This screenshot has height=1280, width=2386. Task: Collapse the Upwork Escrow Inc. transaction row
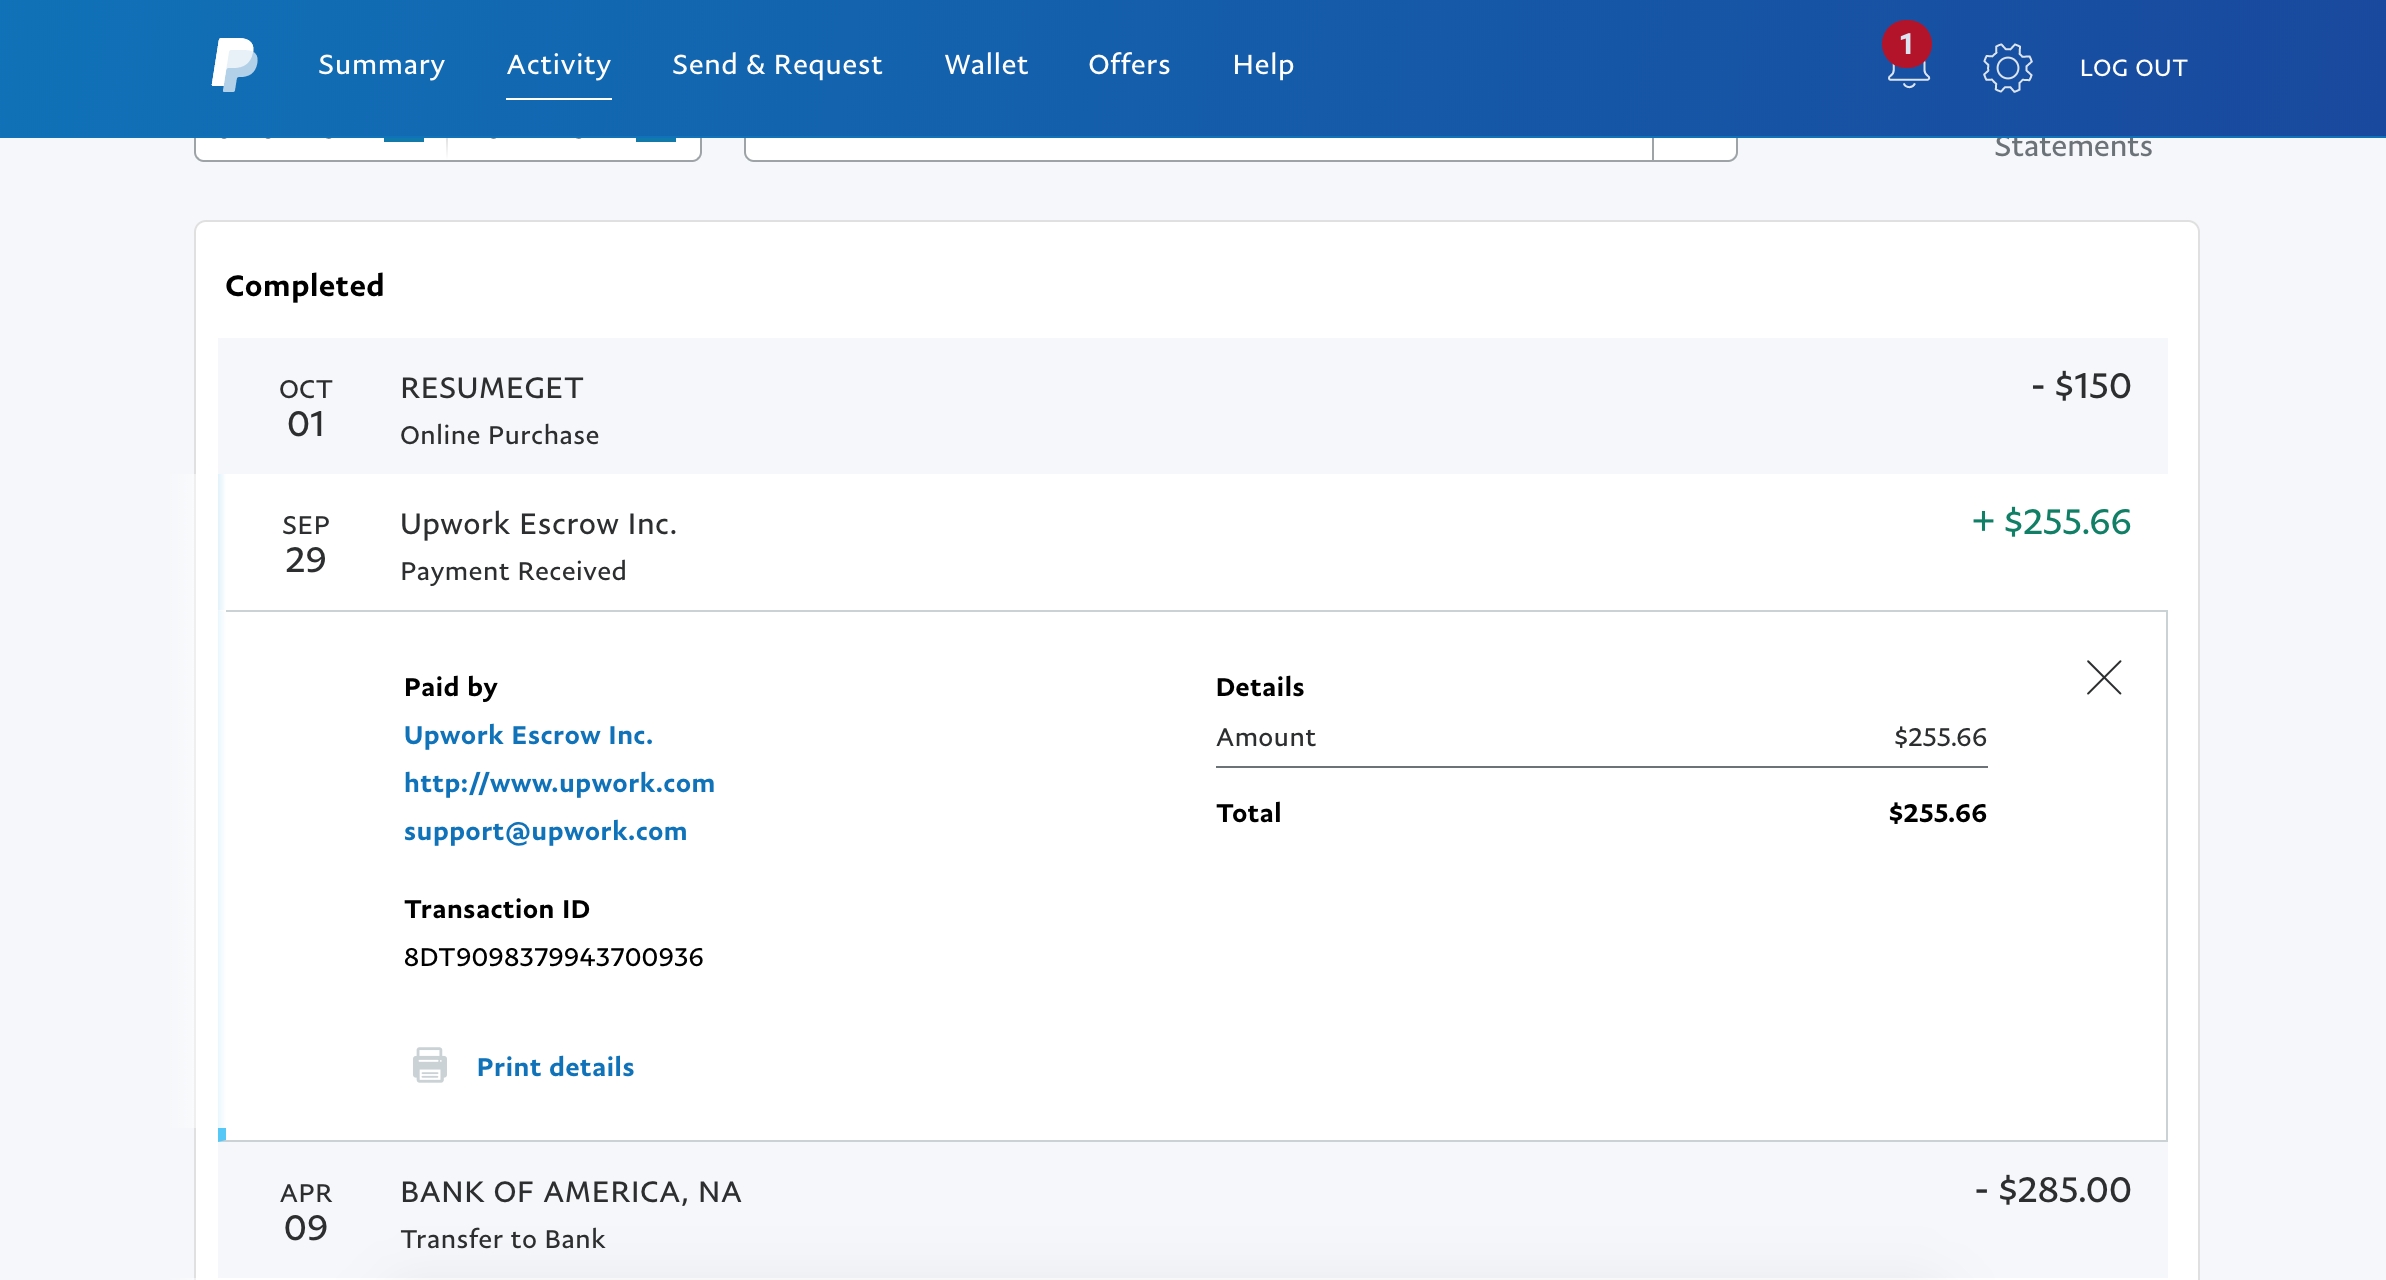(1192, 542)
